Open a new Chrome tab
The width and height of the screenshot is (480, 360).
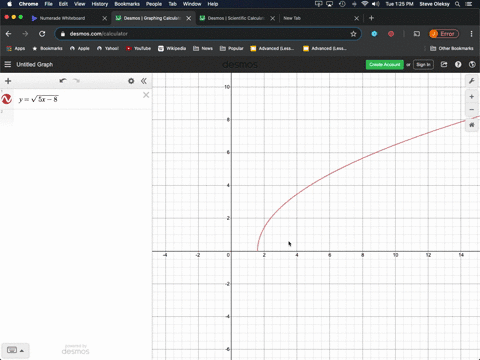pos(371,18)
